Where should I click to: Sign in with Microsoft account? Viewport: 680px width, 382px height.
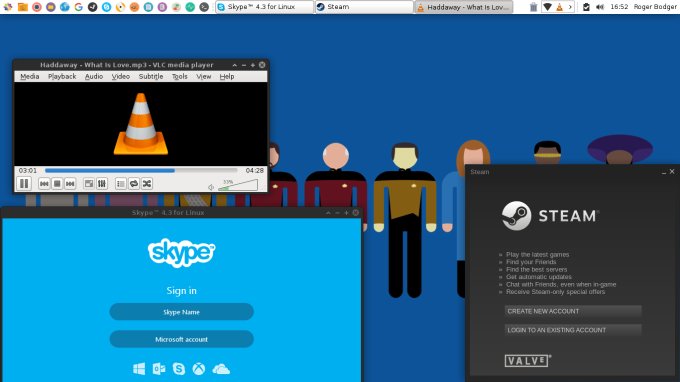[181, 339]
